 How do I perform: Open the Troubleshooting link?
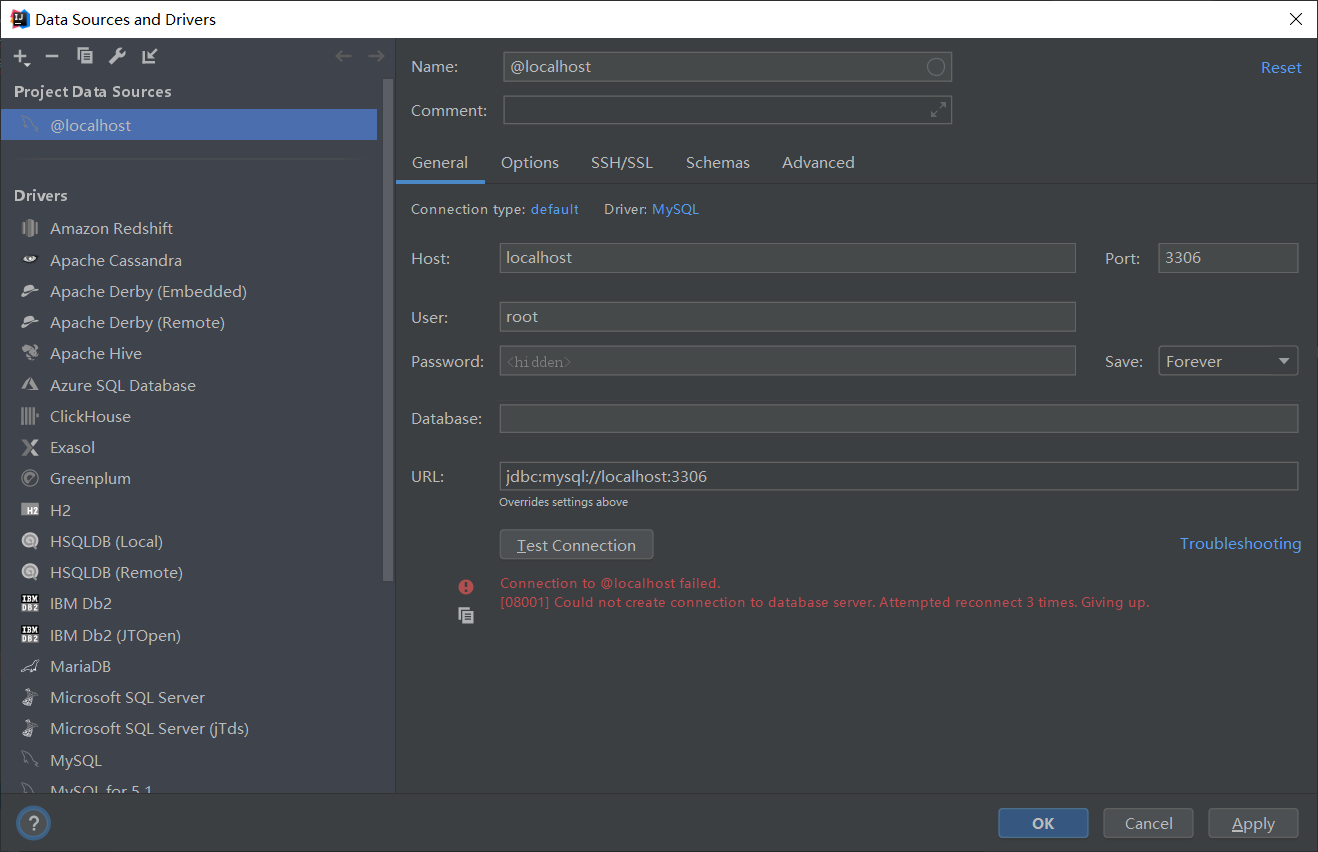click(1240, 543)
